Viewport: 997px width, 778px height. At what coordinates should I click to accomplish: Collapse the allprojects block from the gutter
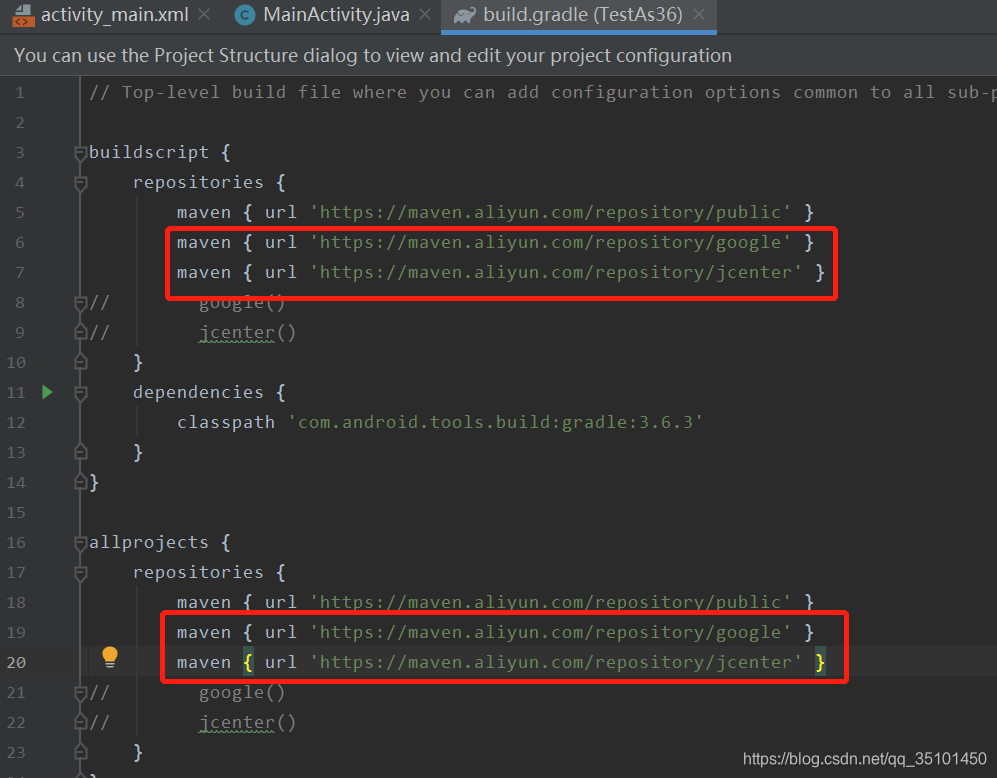coord(79,542)
